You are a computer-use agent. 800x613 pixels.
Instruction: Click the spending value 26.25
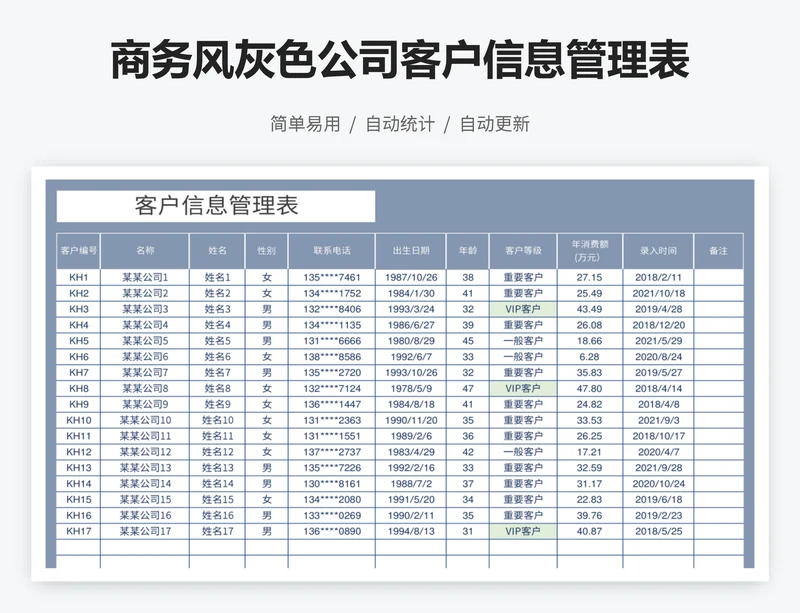pyautogui.click(x=590, y=436)
